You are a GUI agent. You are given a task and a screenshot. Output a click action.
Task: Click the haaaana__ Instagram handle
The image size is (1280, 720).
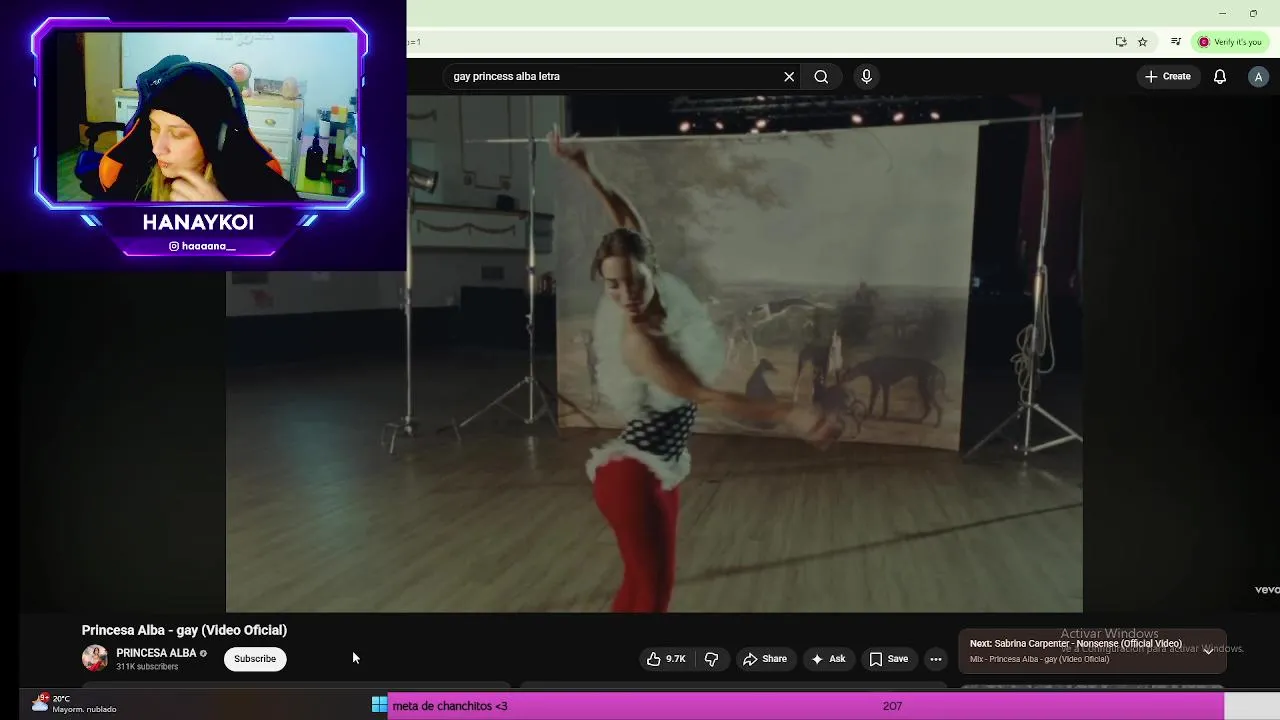pyautogui.click(x=202, y=246)
